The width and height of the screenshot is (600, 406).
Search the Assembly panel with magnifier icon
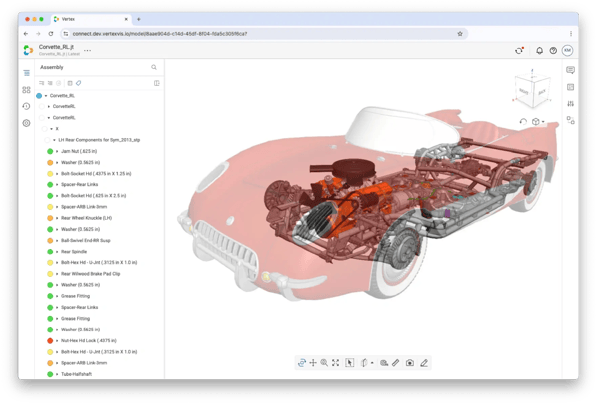(x=154, y=67)
